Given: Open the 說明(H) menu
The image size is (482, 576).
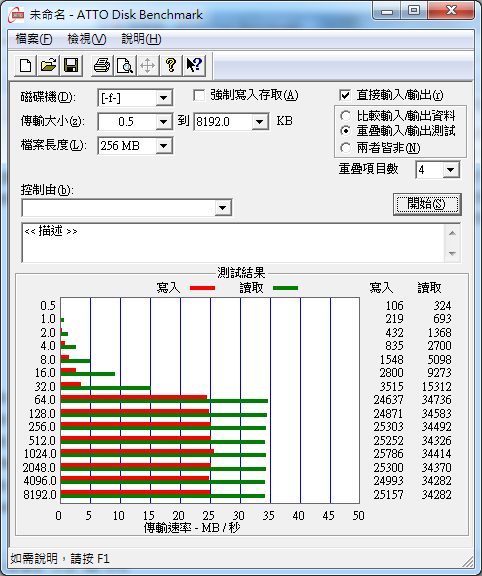Looking at the screenshot, I should (141, 39).
